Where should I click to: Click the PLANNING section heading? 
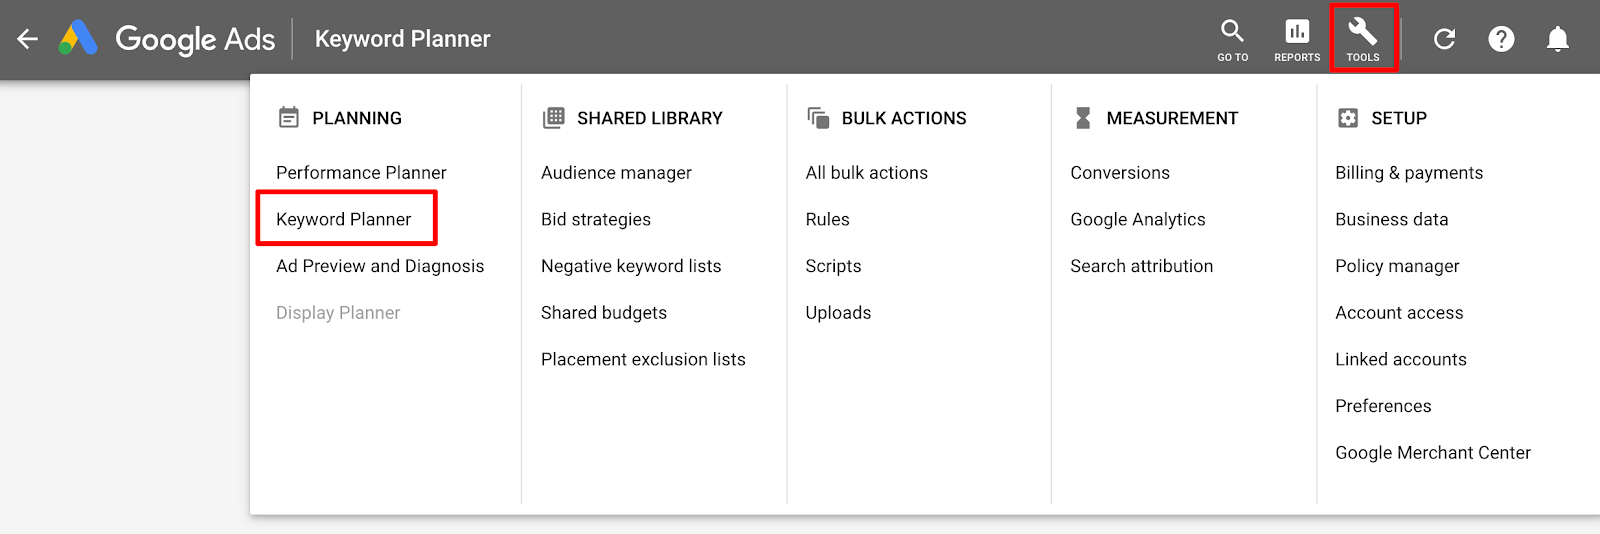coord(357,118)
